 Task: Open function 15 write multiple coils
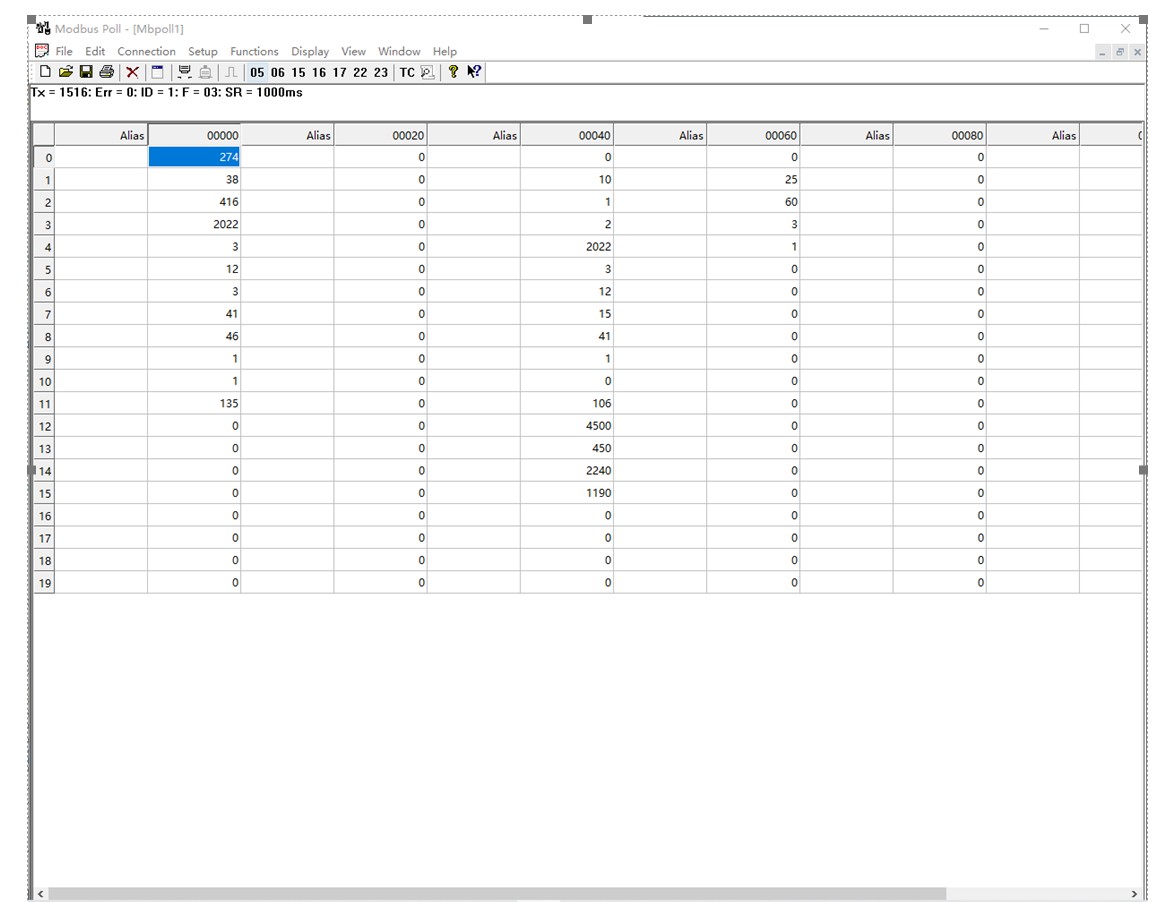(x=298, y=72)
